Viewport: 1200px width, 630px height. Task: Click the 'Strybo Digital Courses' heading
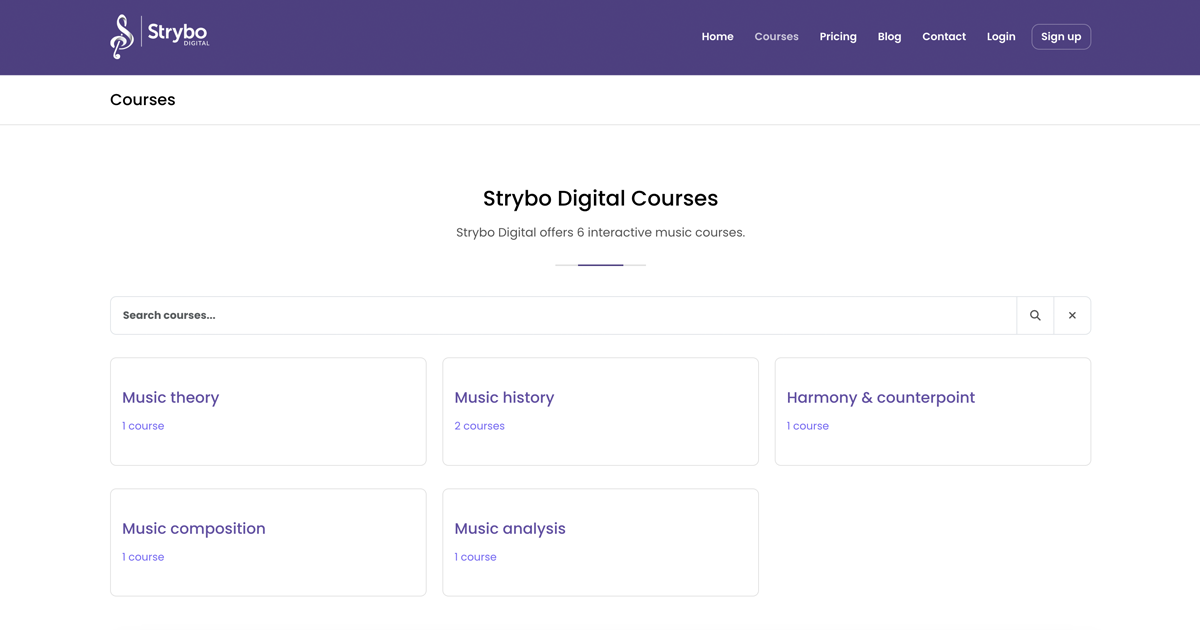coord(600,198)
